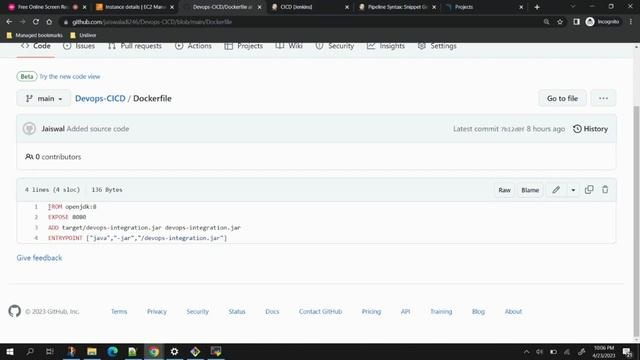This screenshot has width=640, height=360.
Task: Open Settings gear app in taskbar
Action: pyautogui.click(x=174, y=351)
